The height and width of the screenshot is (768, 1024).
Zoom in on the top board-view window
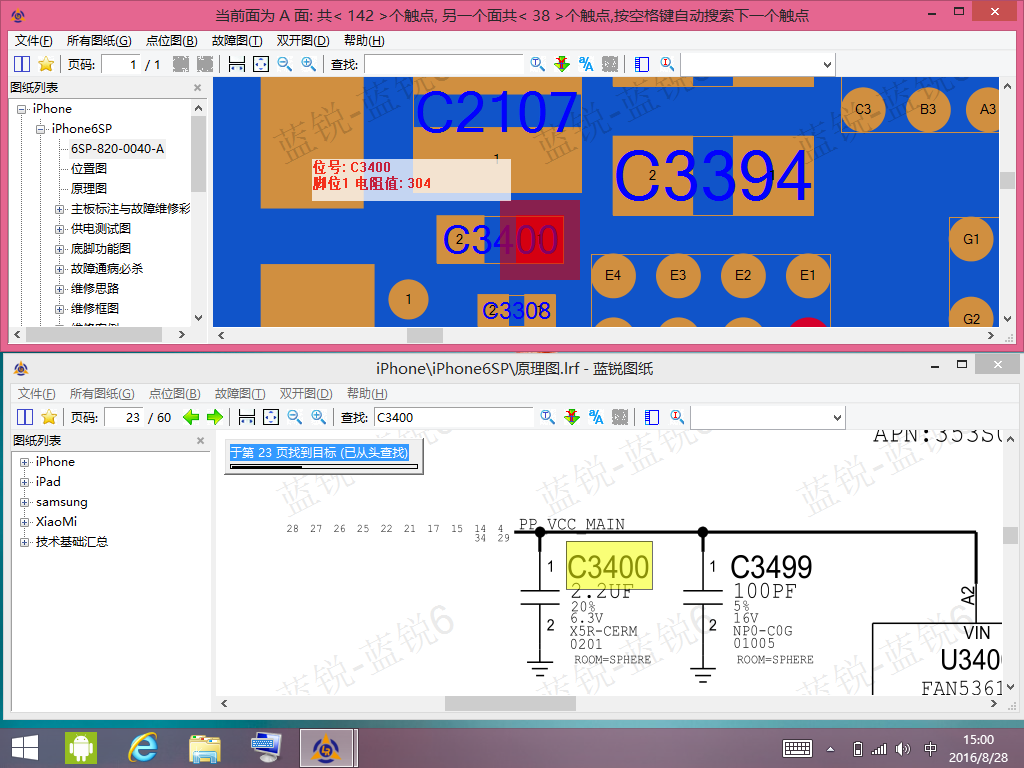point(308,64)
